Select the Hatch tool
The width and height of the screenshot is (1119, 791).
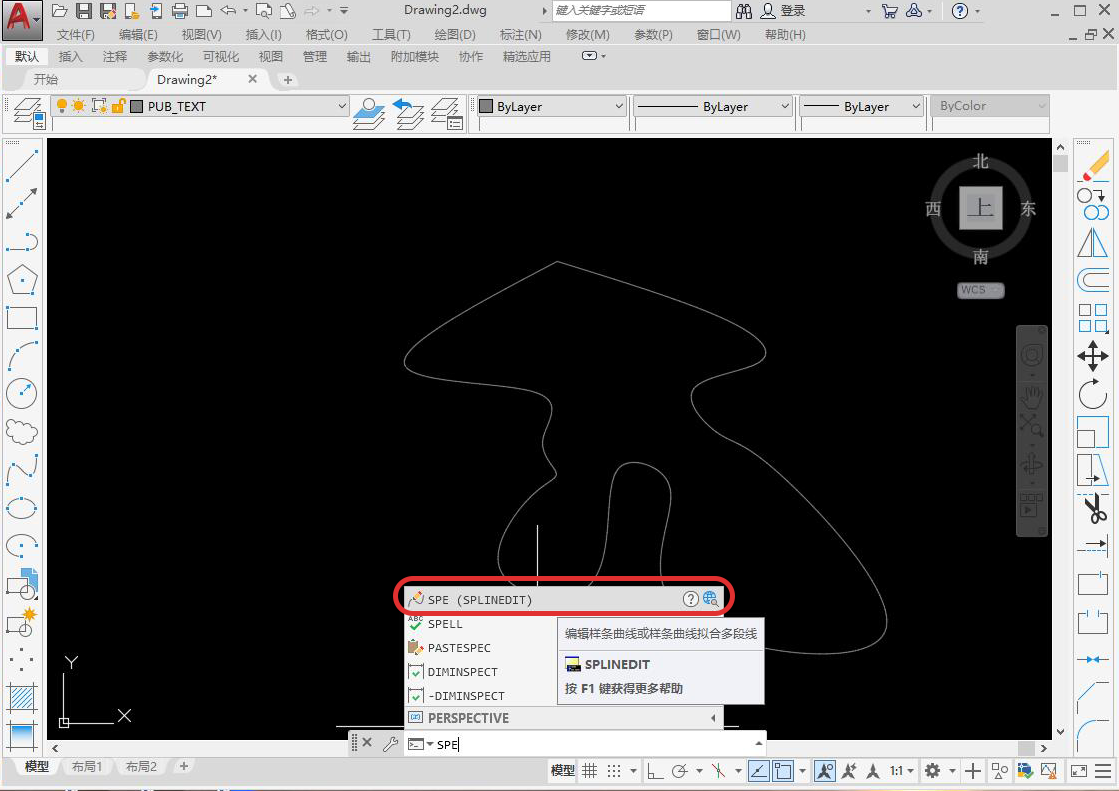pyautogui.click(x=21, y=697)
